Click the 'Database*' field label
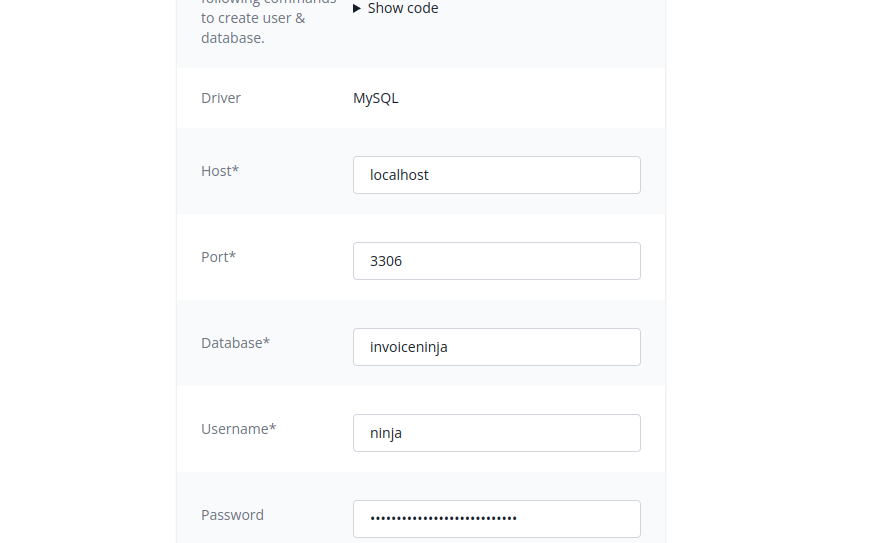880x543 pixels. click(235, 343)
